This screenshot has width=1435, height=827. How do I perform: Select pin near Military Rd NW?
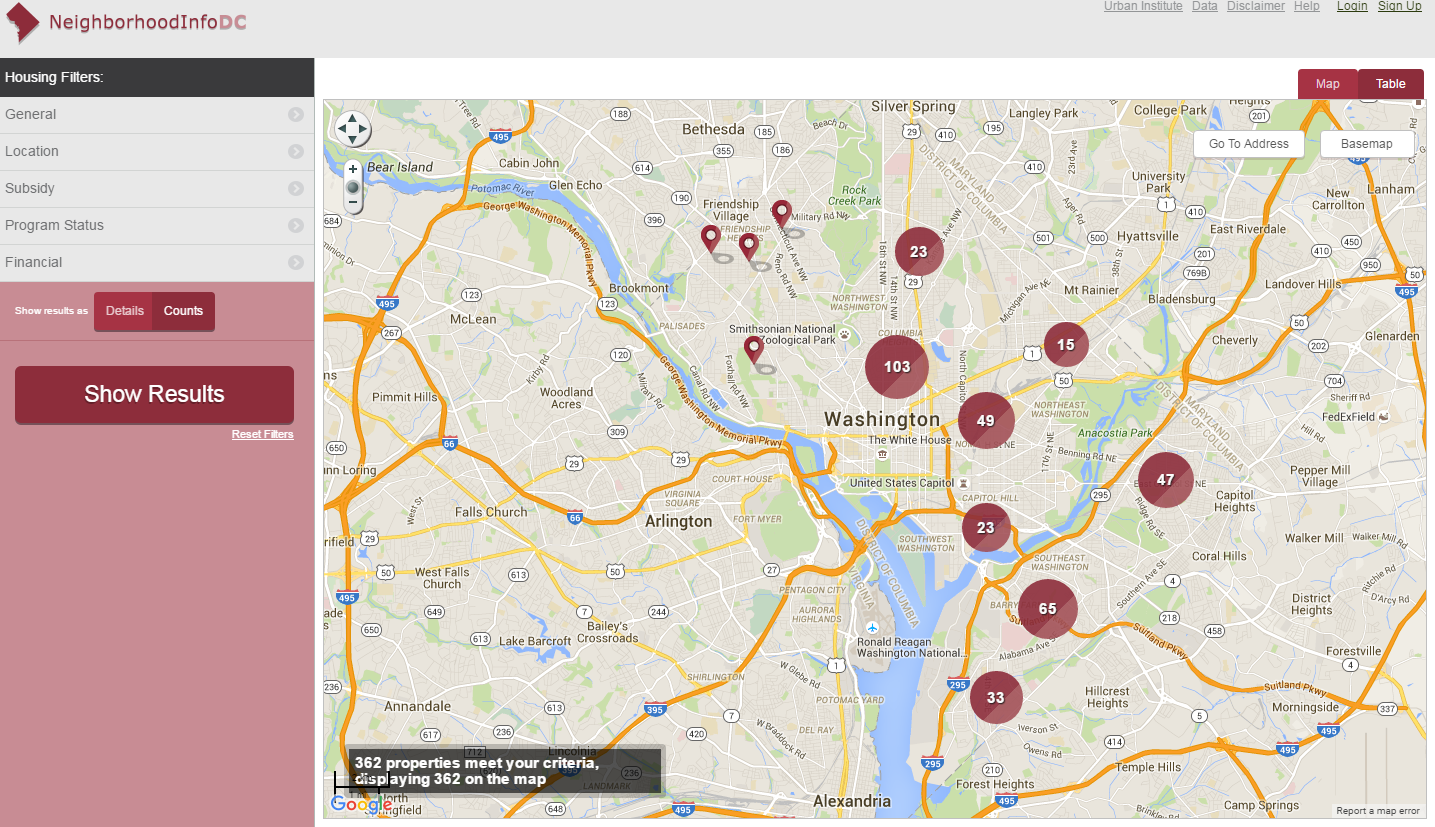tap(781, 214)
